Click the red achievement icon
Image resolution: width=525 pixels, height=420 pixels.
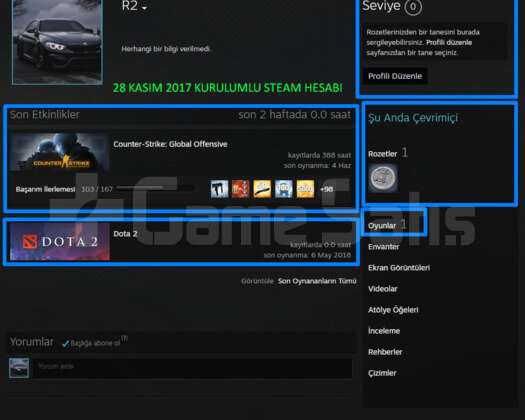point(241,189)
